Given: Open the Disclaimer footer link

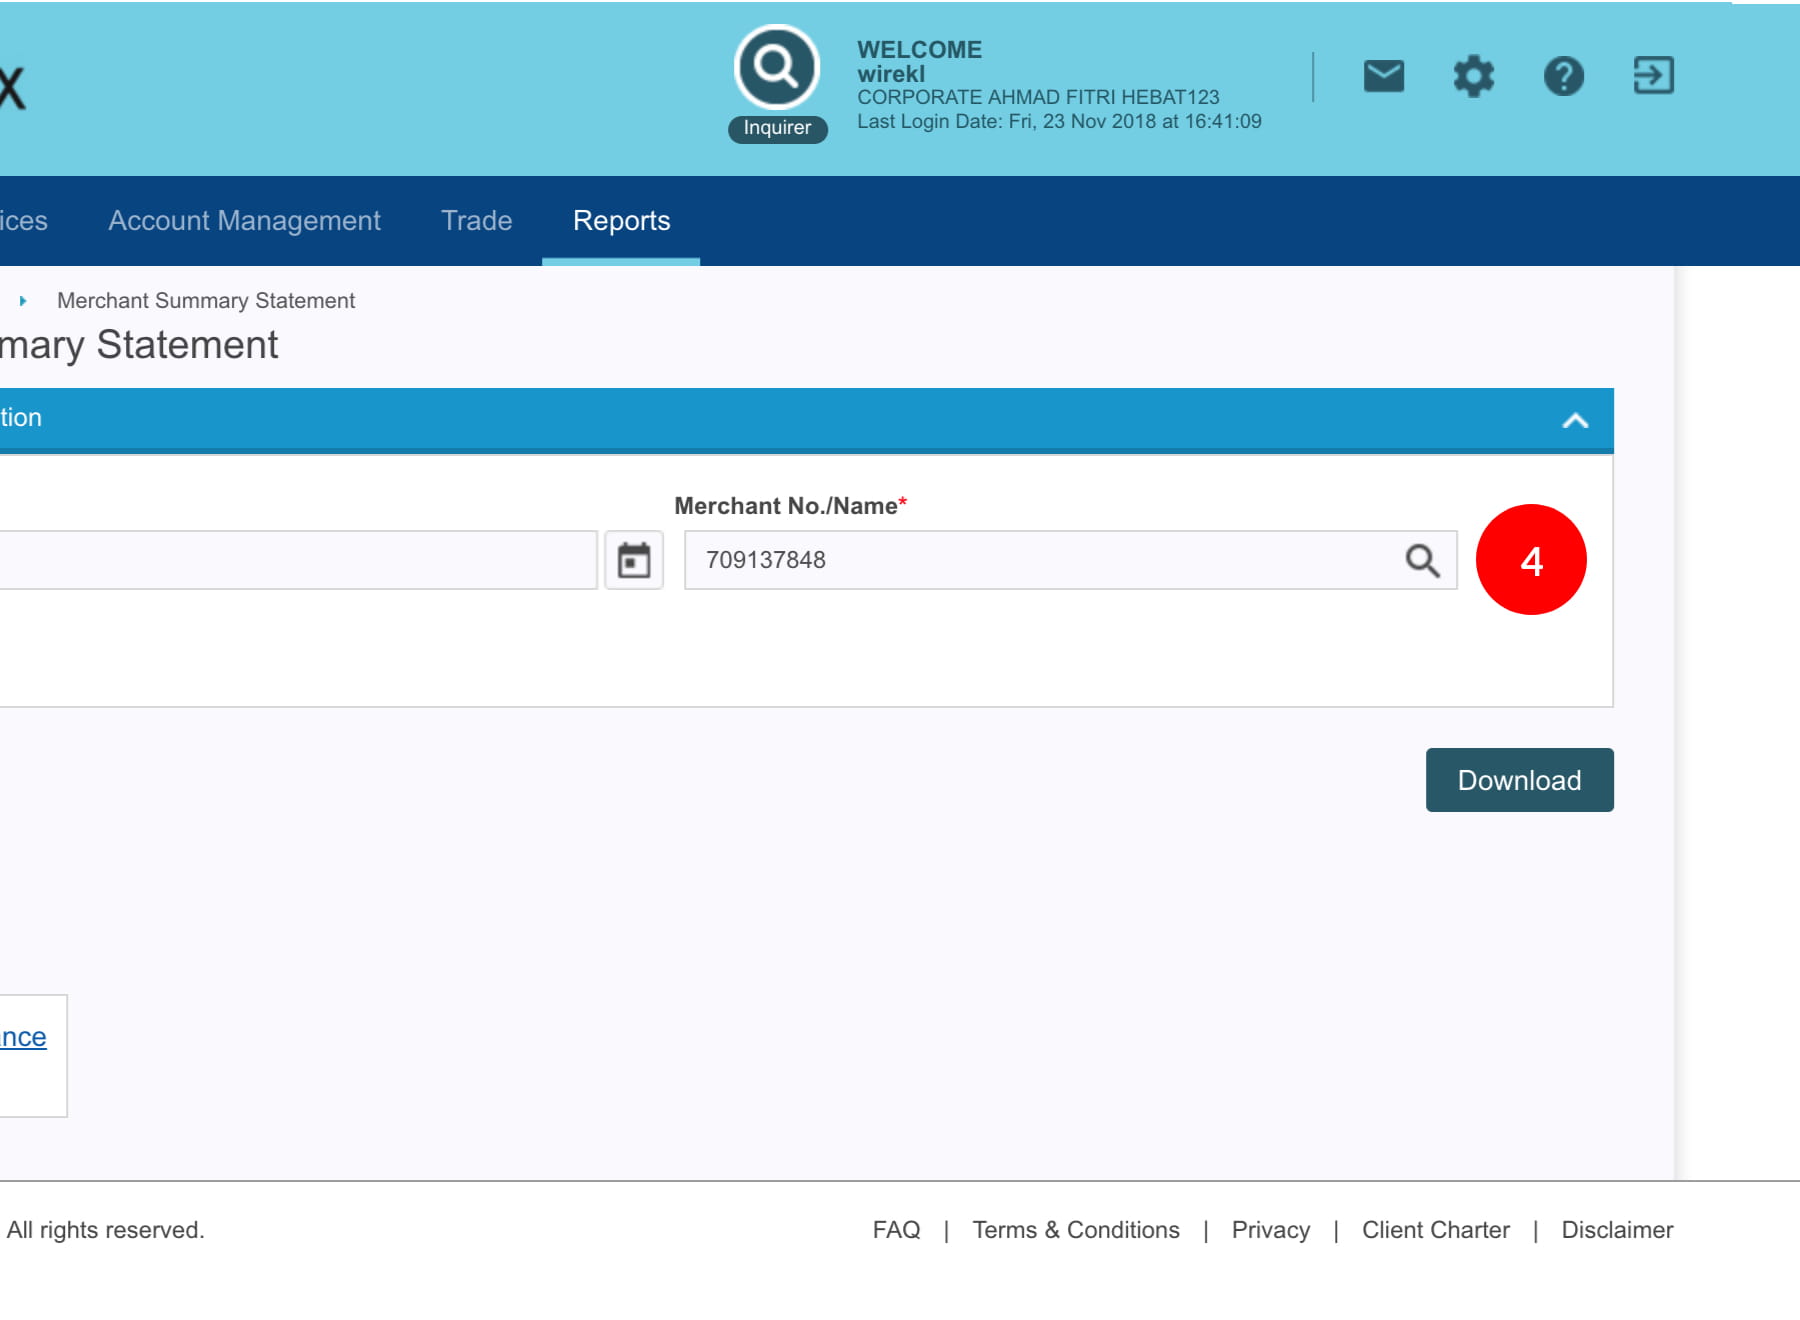Looking at the screenshot, I should tap(1617, 1230).
